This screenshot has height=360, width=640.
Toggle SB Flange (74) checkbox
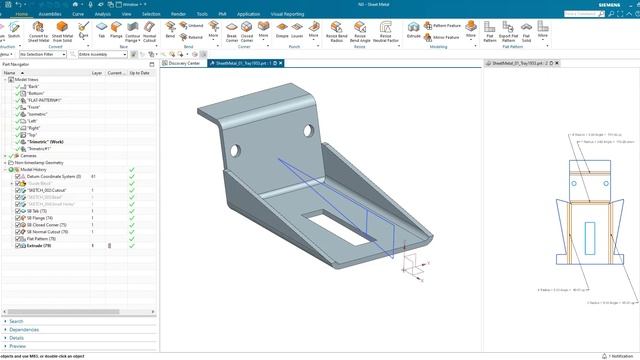[x=18, y=218]
